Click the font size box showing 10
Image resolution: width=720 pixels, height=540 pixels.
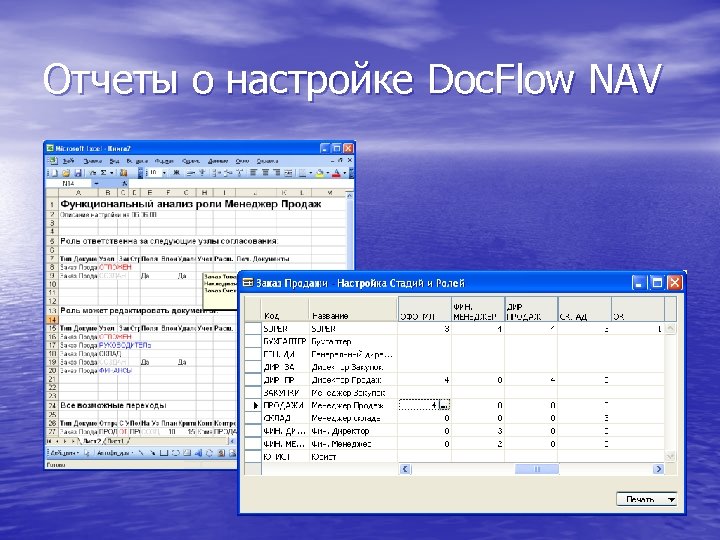point(154,173)
